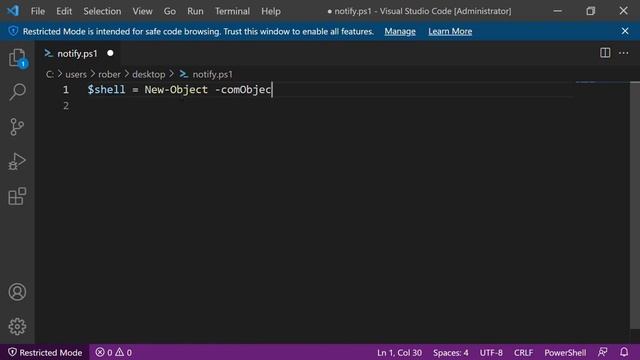640x360 pixels.
Task: Change indentation via Spaces: 4
Action: (451, 352)
